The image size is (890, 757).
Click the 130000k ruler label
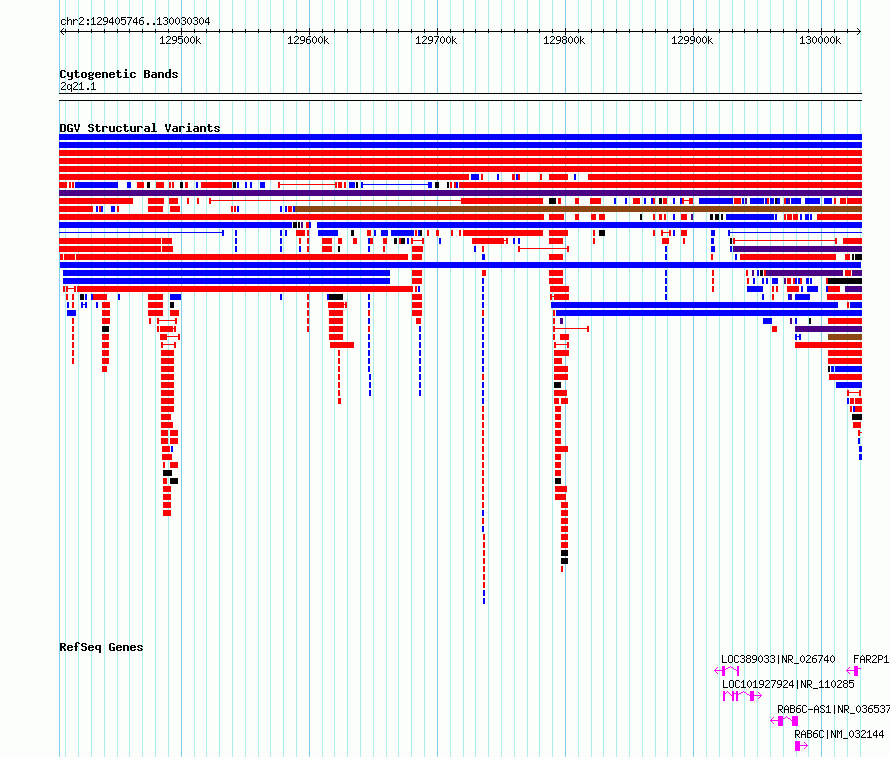[820, 40]
